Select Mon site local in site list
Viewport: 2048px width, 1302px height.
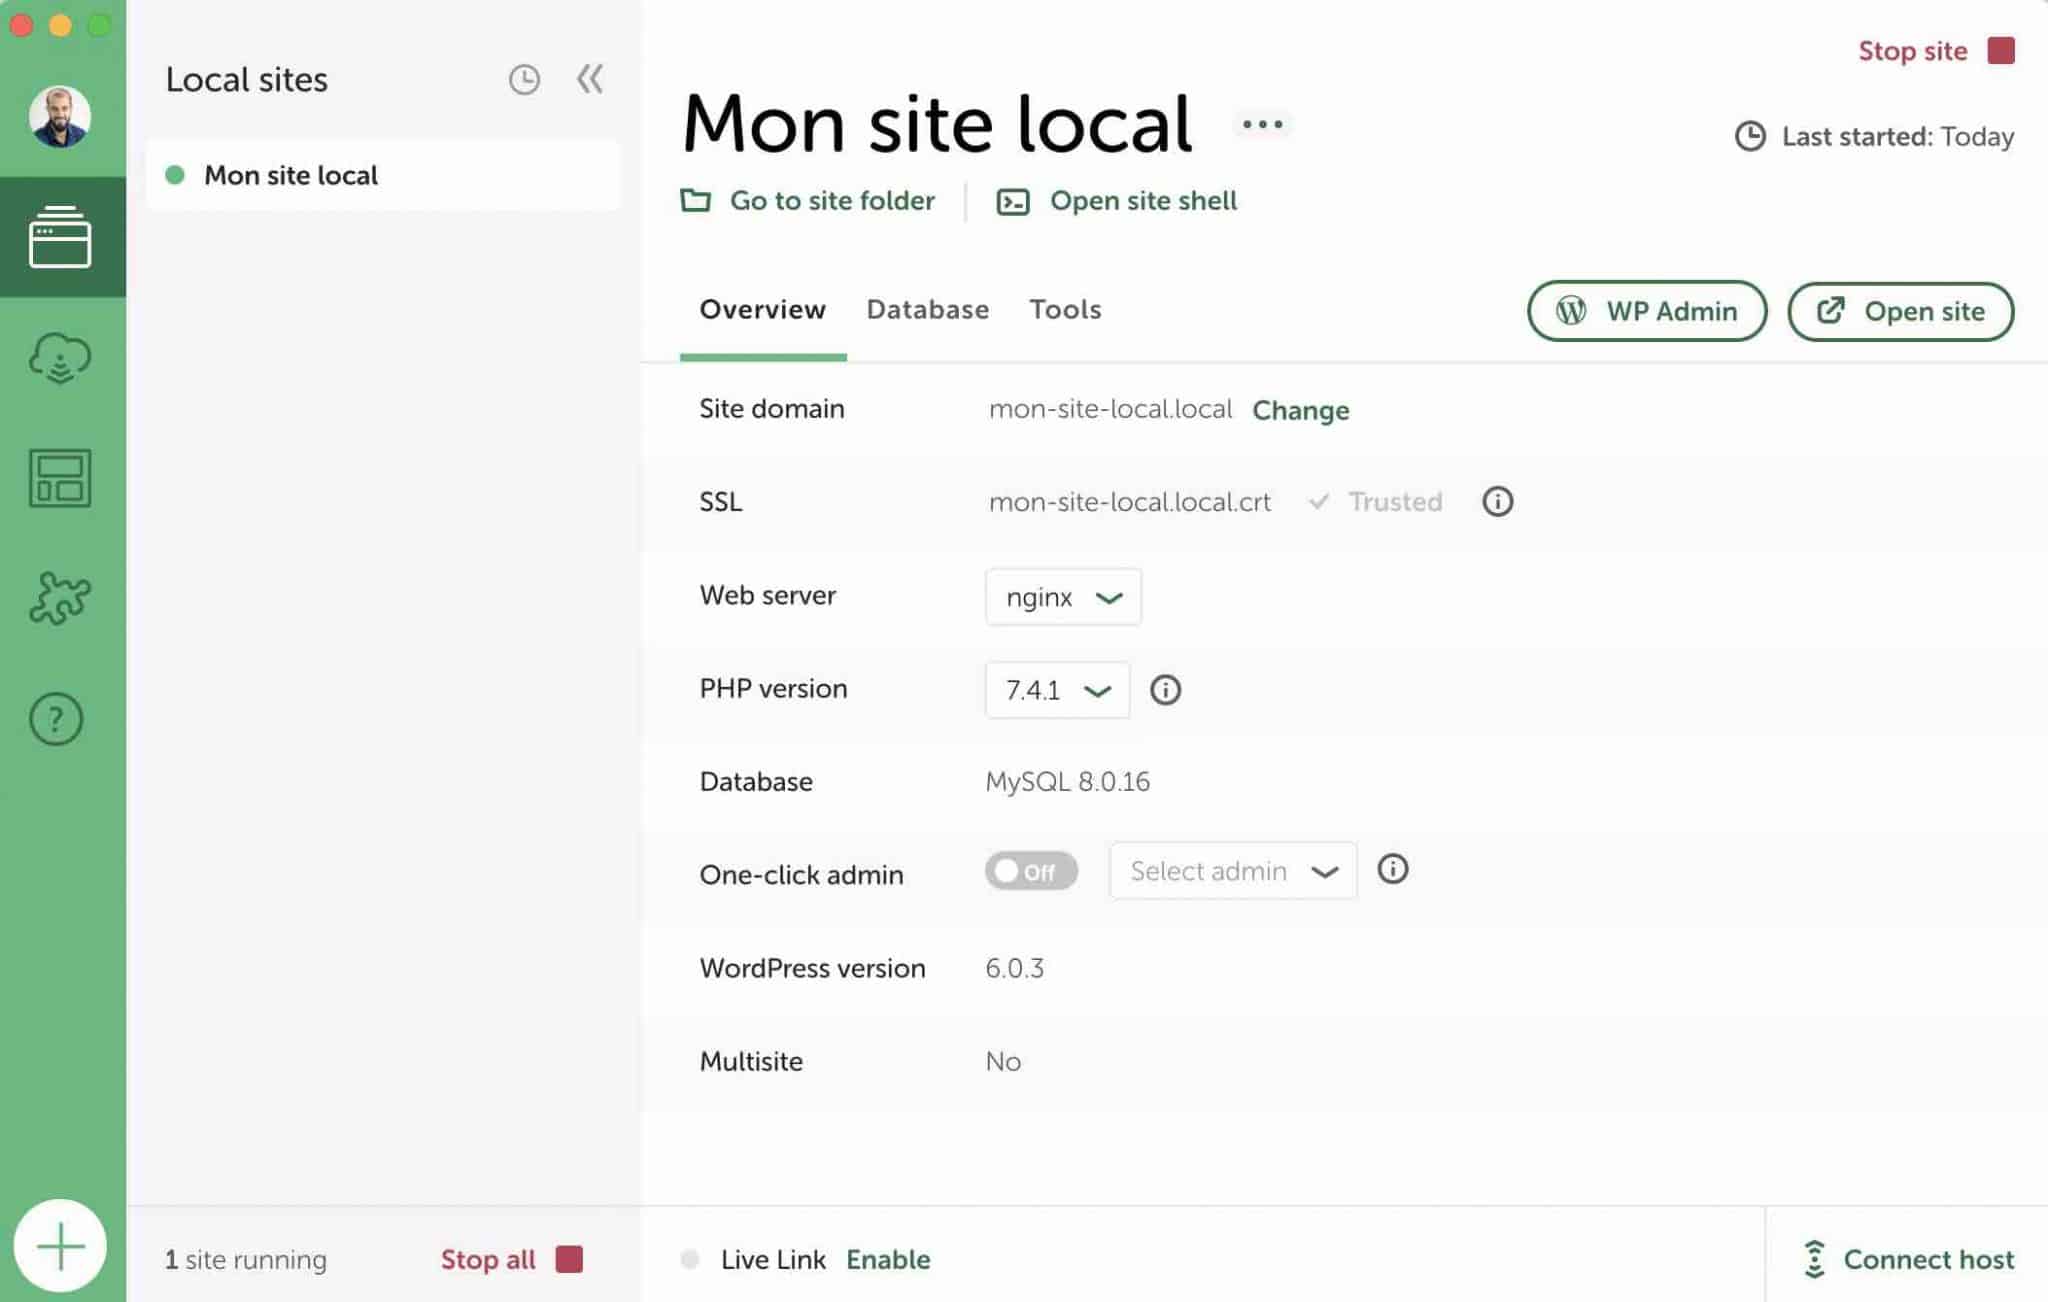(383, 175)
